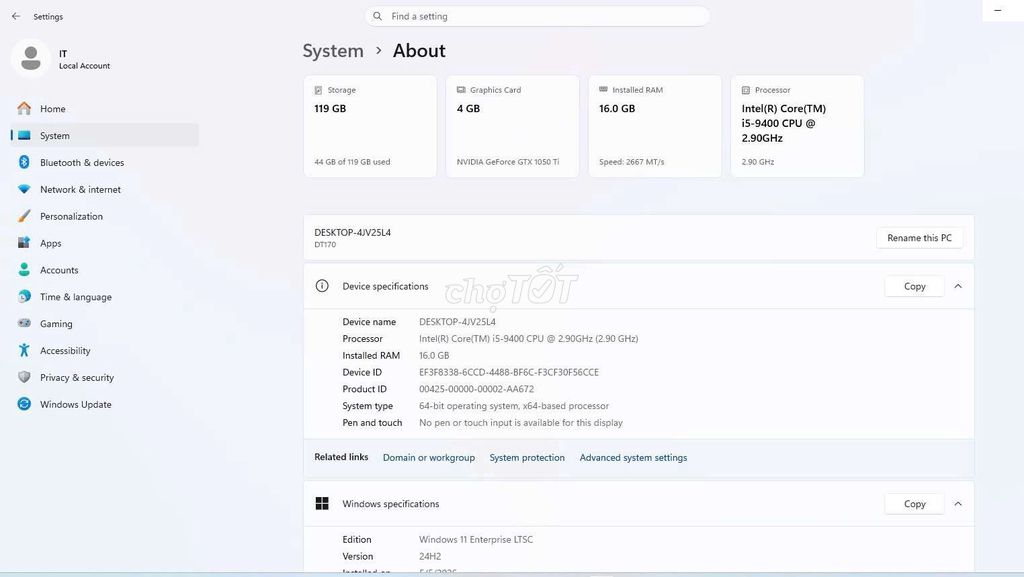
Task: Collapse the Device specifications section
Action: (958, 286)
